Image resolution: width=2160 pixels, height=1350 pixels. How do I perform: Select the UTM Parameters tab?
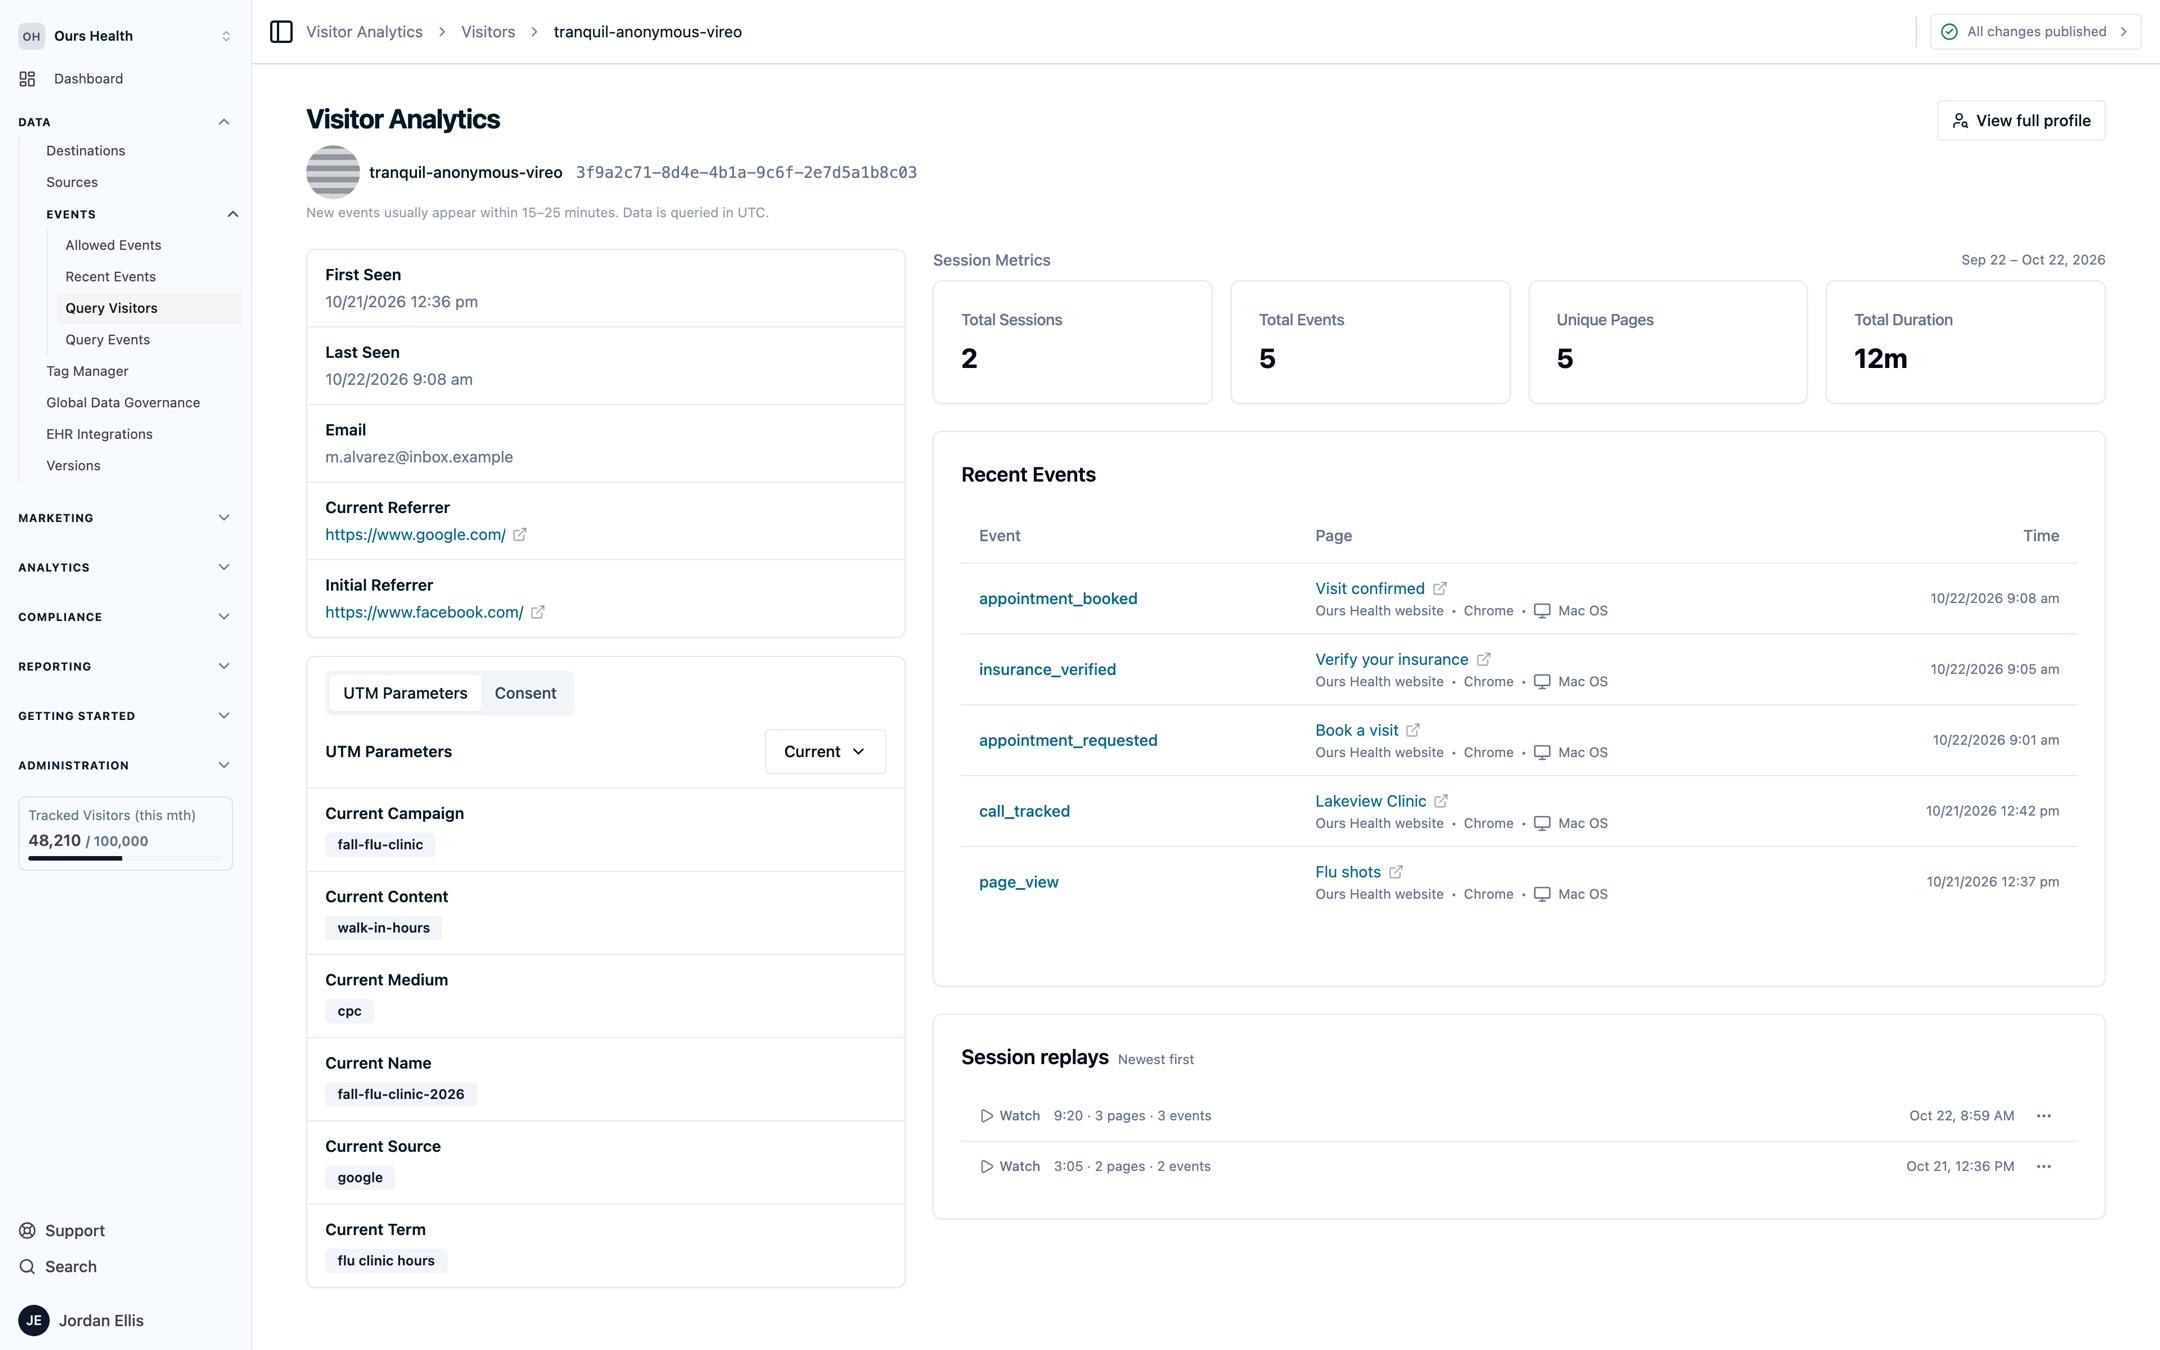(405, 693)
